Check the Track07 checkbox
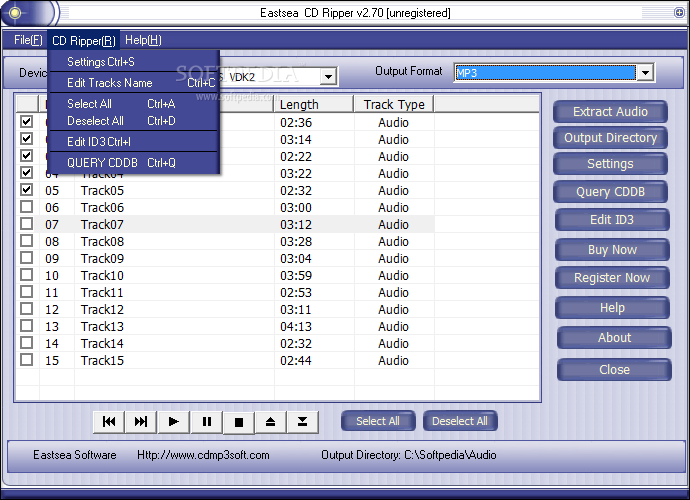 click(26, 224)
